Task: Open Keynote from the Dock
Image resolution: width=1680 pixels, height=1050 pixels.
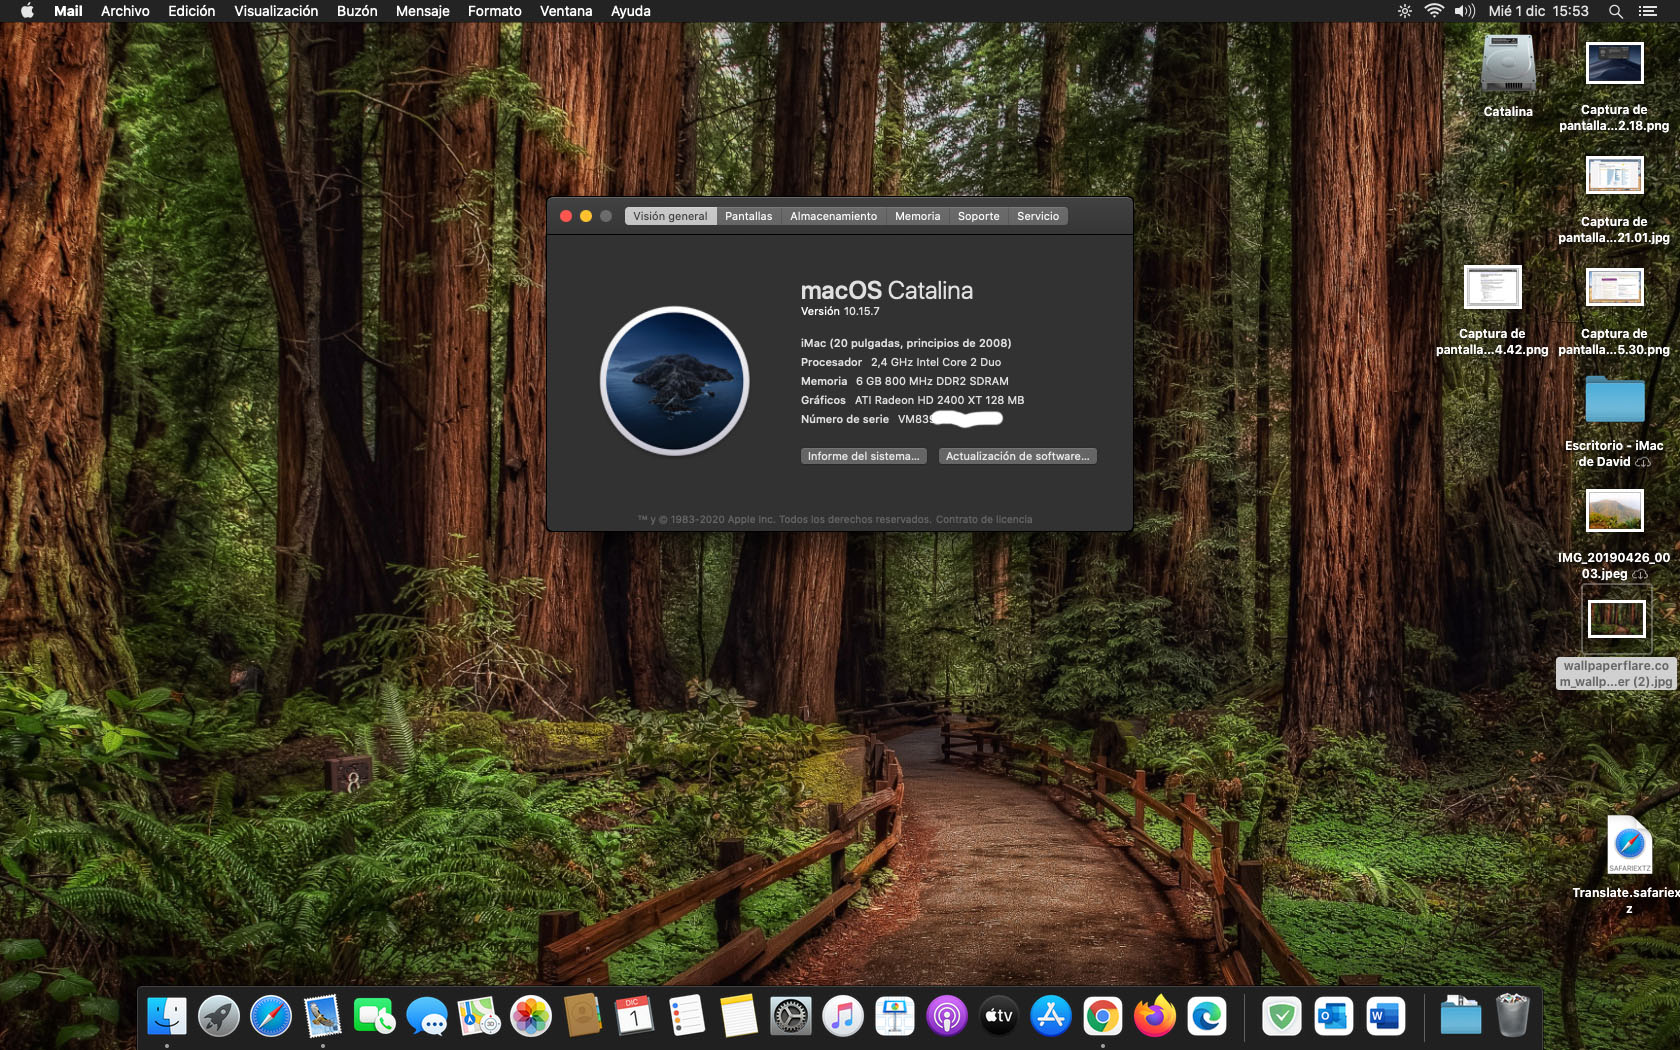Action: tap(895, 1017)
